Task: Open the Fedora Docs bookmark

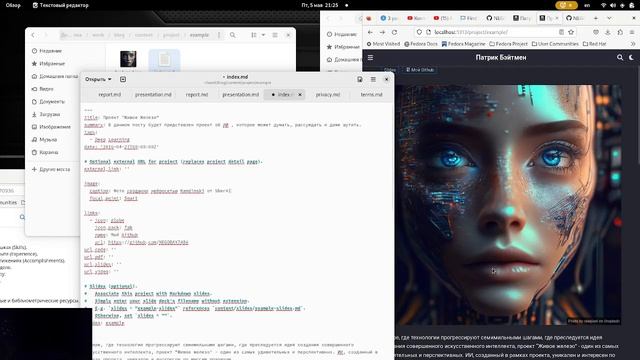Action: 421,44
